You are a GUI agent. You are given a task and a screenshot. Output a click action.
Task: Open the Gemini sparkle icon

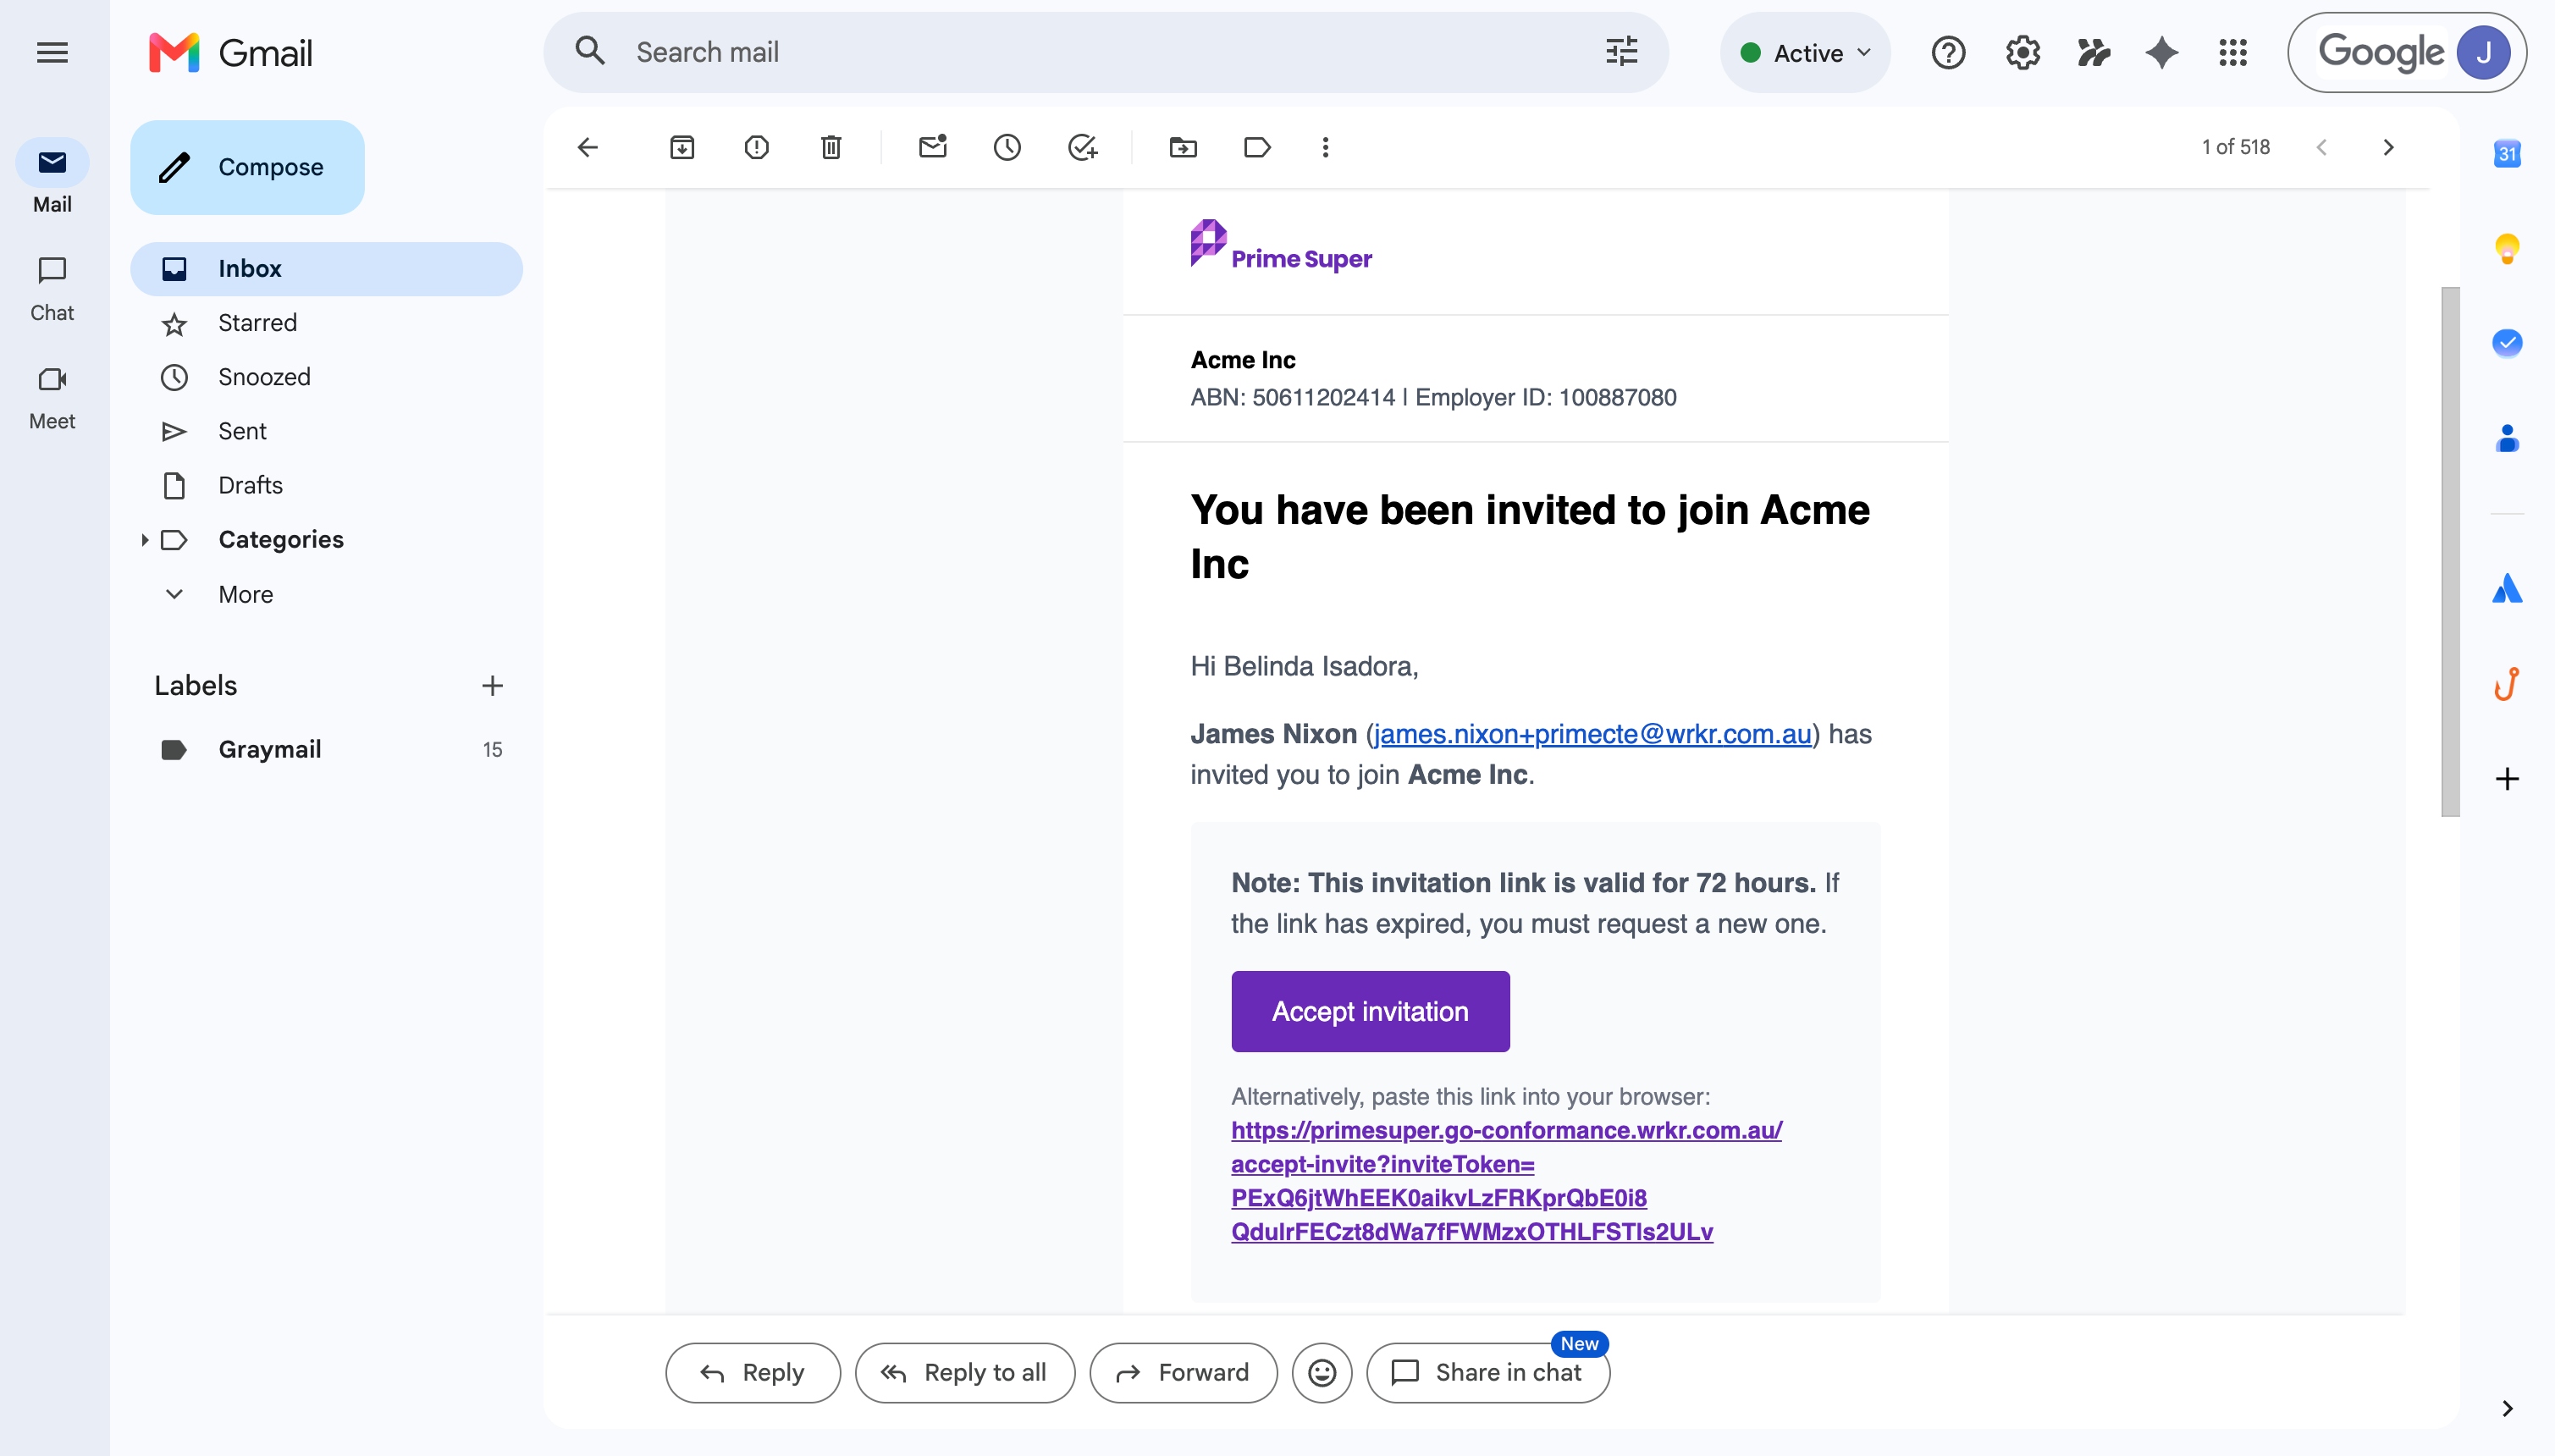(2161, 53)
